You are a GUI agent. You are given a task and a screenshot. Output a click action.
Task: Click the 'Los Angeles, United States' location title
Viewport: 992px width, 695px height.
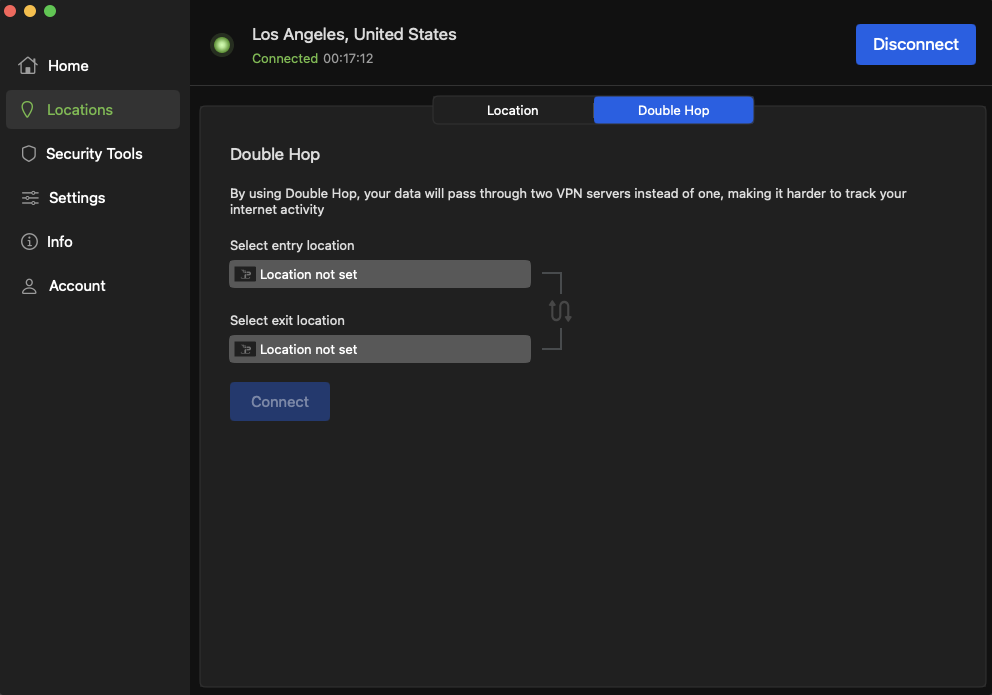click(x=354, y=34)
